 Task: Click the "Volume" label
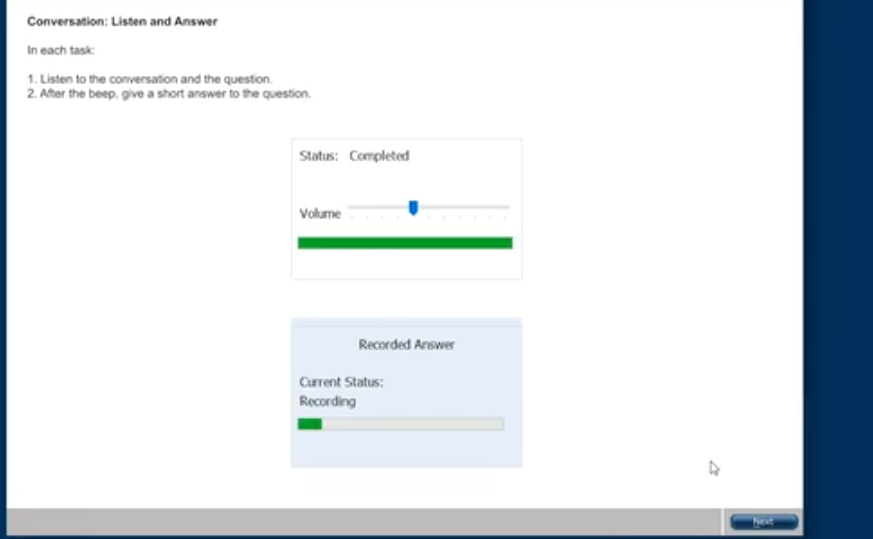coord(320,214)
